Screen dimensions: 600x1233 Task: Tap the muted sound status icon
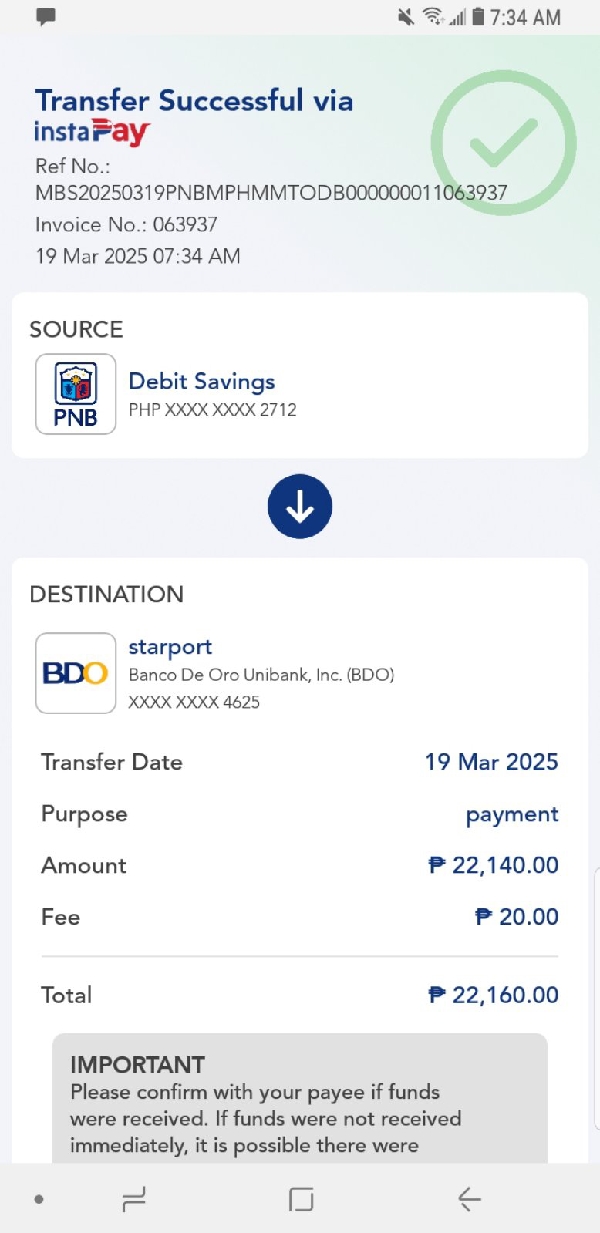(405, 17)
